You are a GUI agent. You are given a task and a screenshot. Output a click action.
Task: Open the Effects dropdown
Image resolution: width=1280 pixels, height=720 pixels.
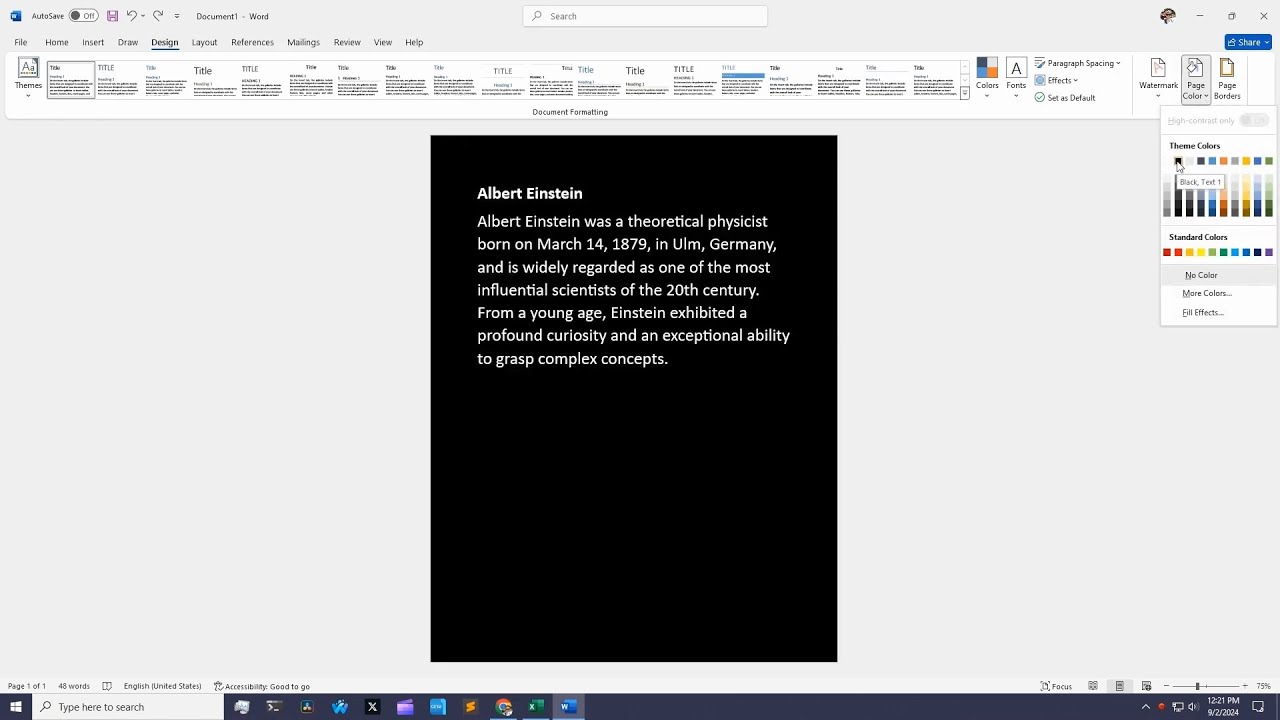1056,80
